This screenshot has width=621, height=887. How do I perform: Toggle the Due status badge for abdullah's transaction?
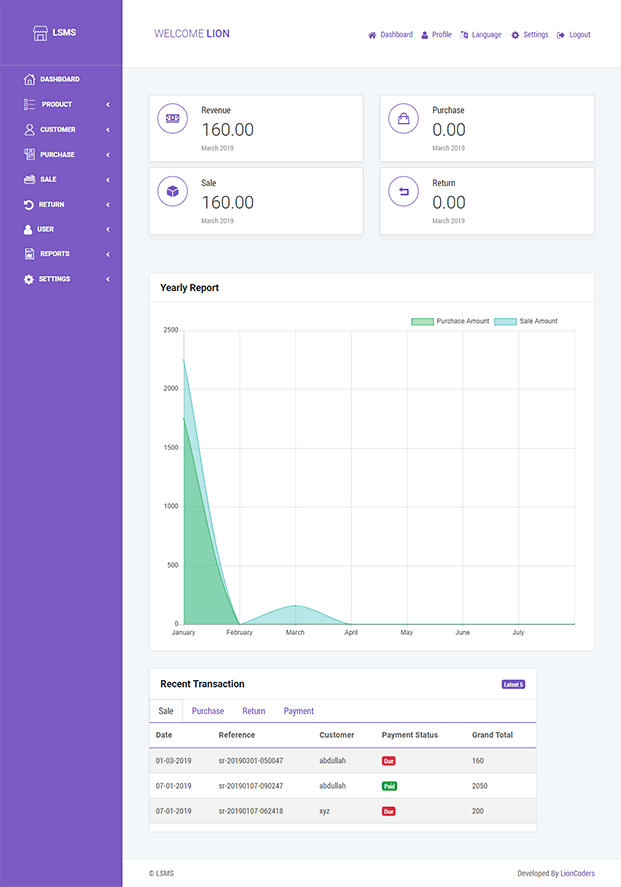click(x=390, y=760)
